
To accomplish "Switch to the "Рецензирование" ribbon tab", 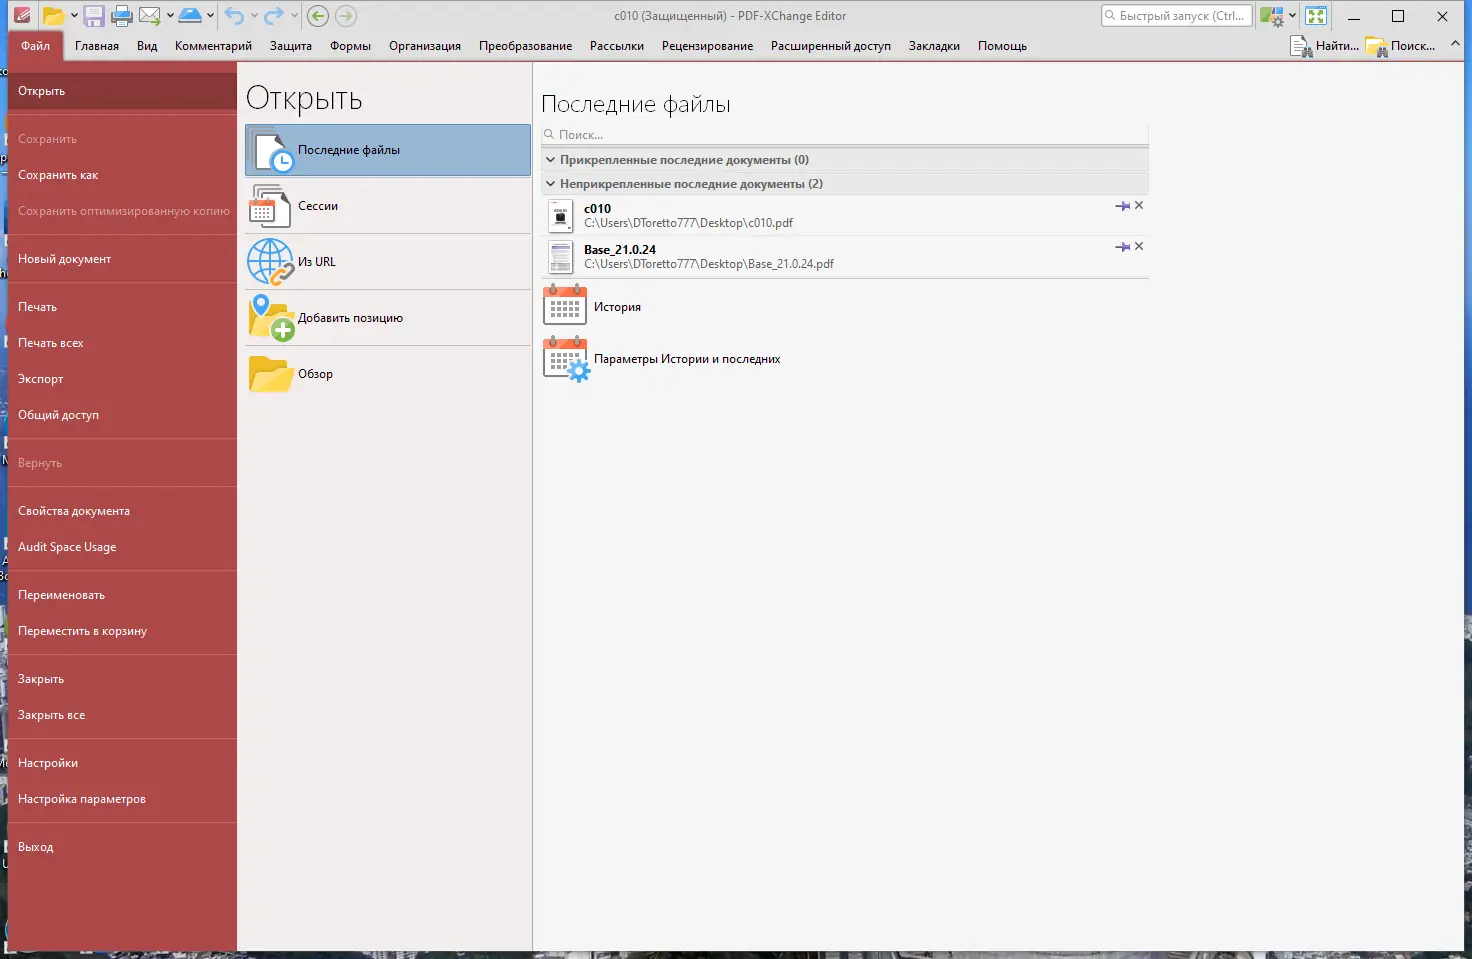I will coord(707,46).
